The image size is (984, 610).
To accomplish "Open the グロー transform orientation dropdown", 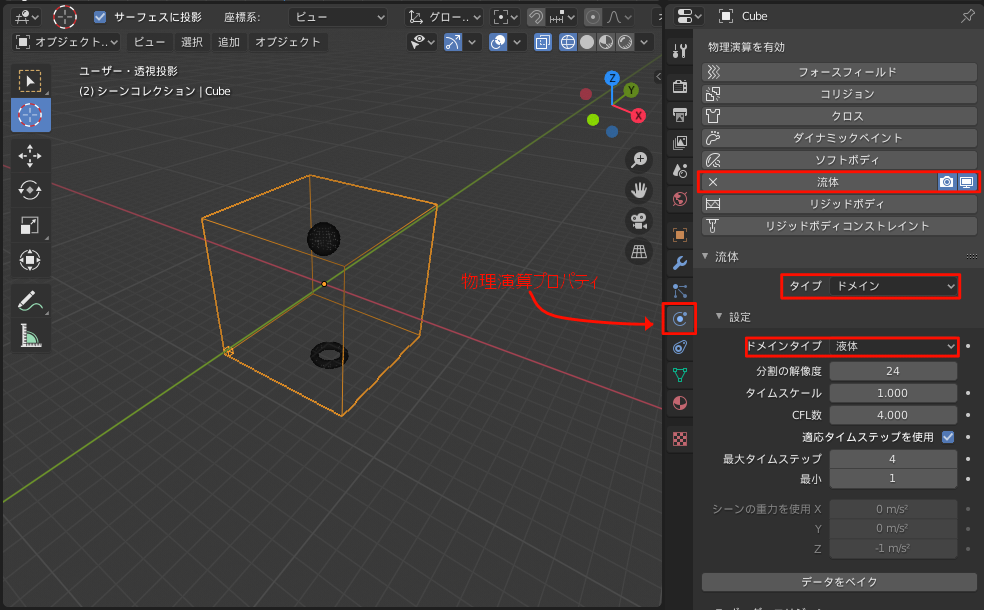I will pos(444,17).
